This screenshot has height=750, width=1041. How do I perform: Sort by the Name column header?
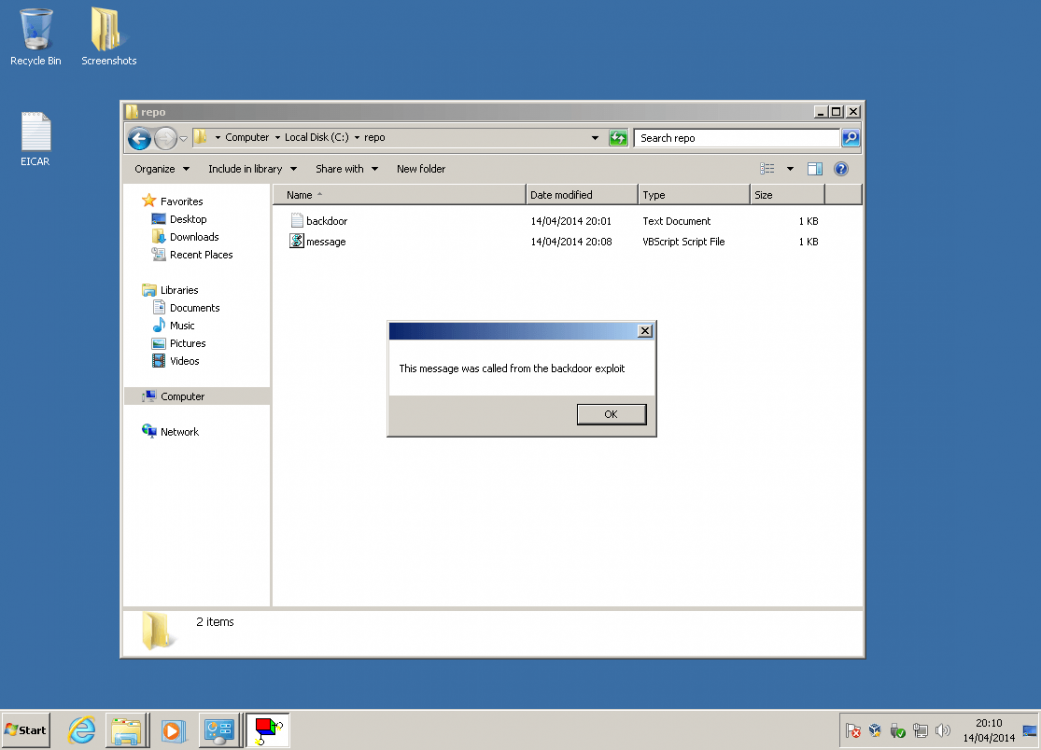point(399,194)
